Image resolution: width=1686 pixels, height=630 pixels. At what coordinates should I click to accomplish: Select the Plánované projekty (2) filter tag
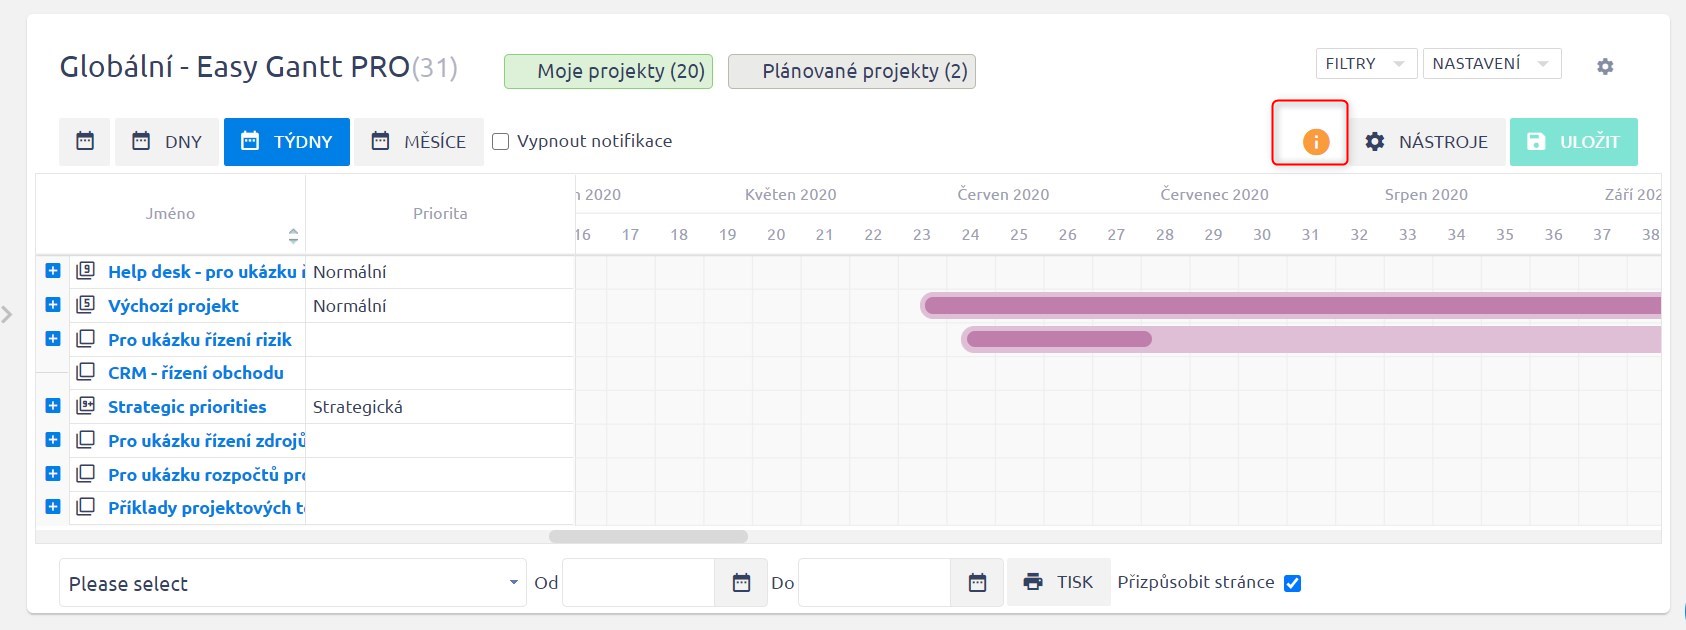pos(852,71)
